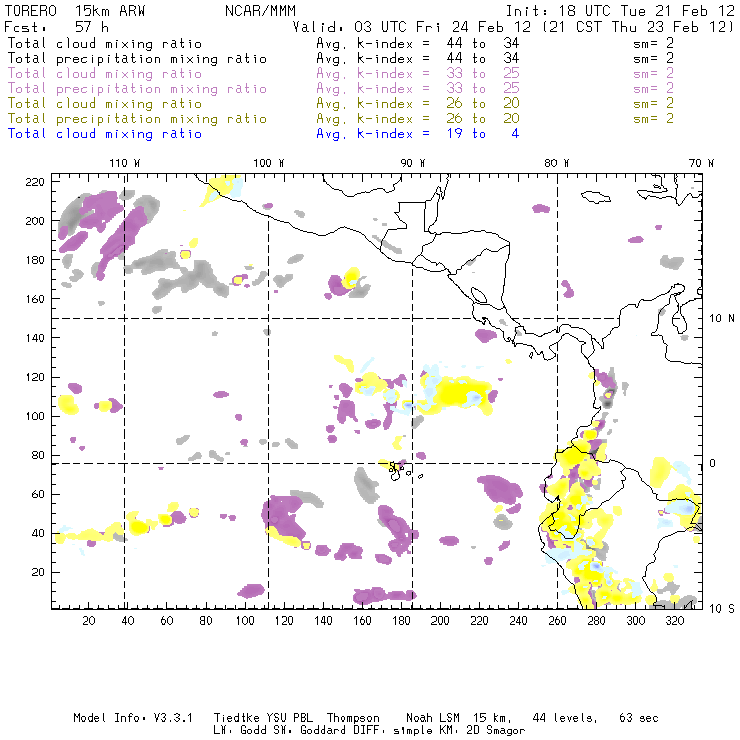Click "Noah LSM" in the footer

point(433,718)
